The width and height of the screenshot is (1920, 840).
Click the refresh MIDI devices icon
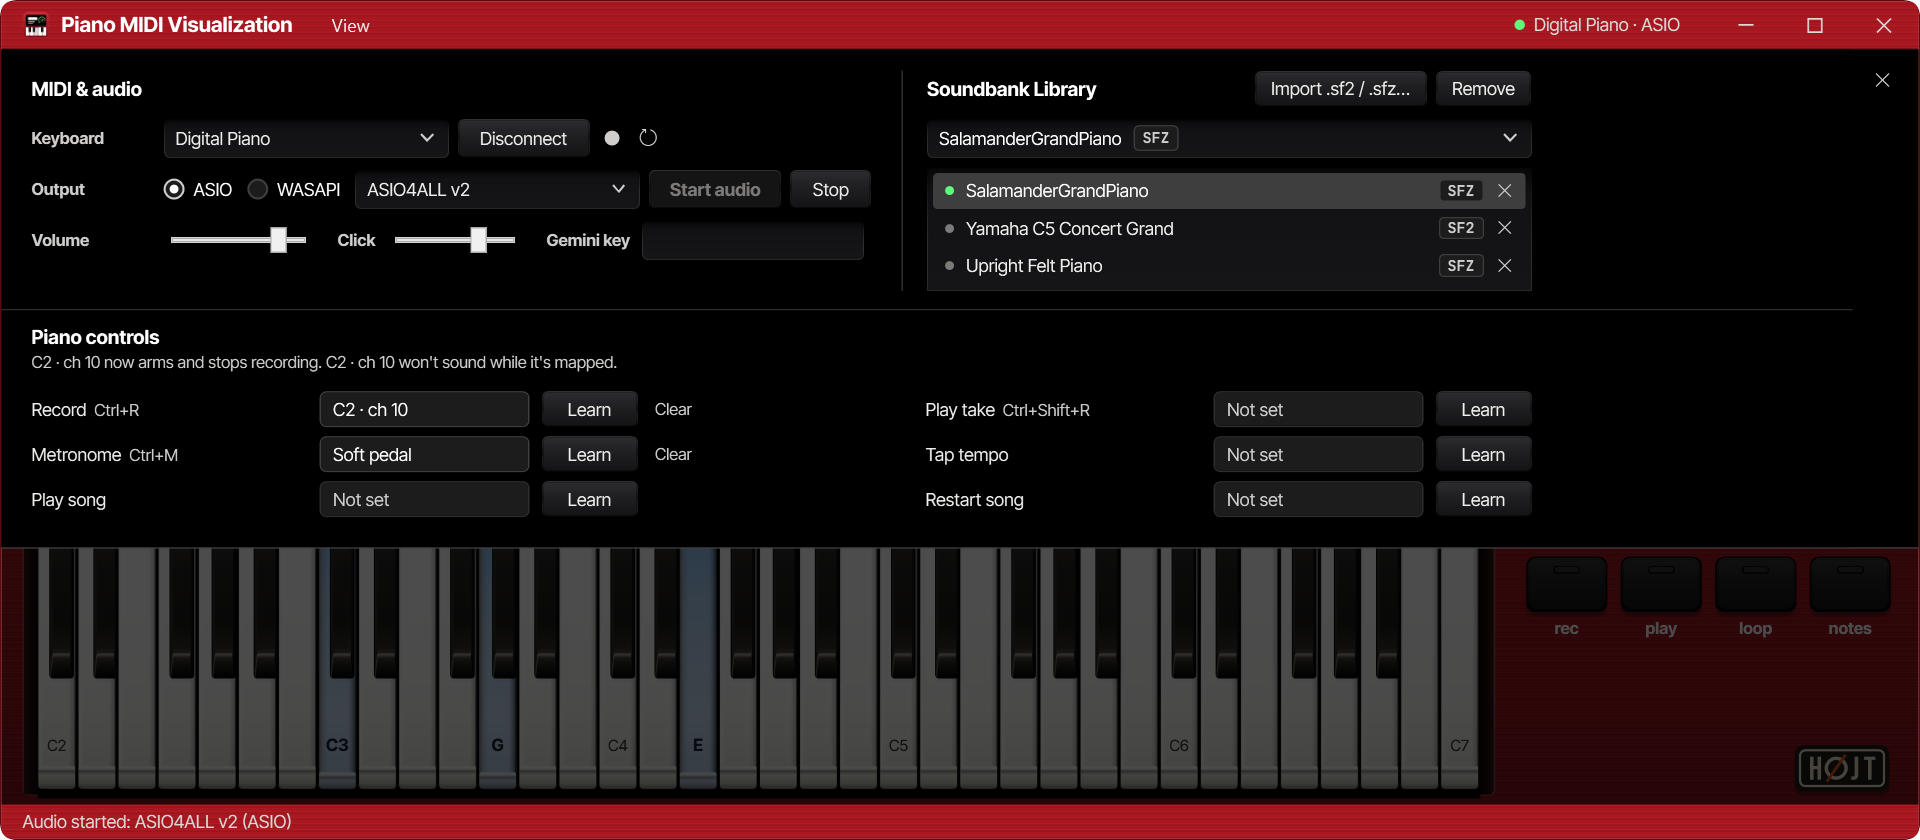point(648,138)
